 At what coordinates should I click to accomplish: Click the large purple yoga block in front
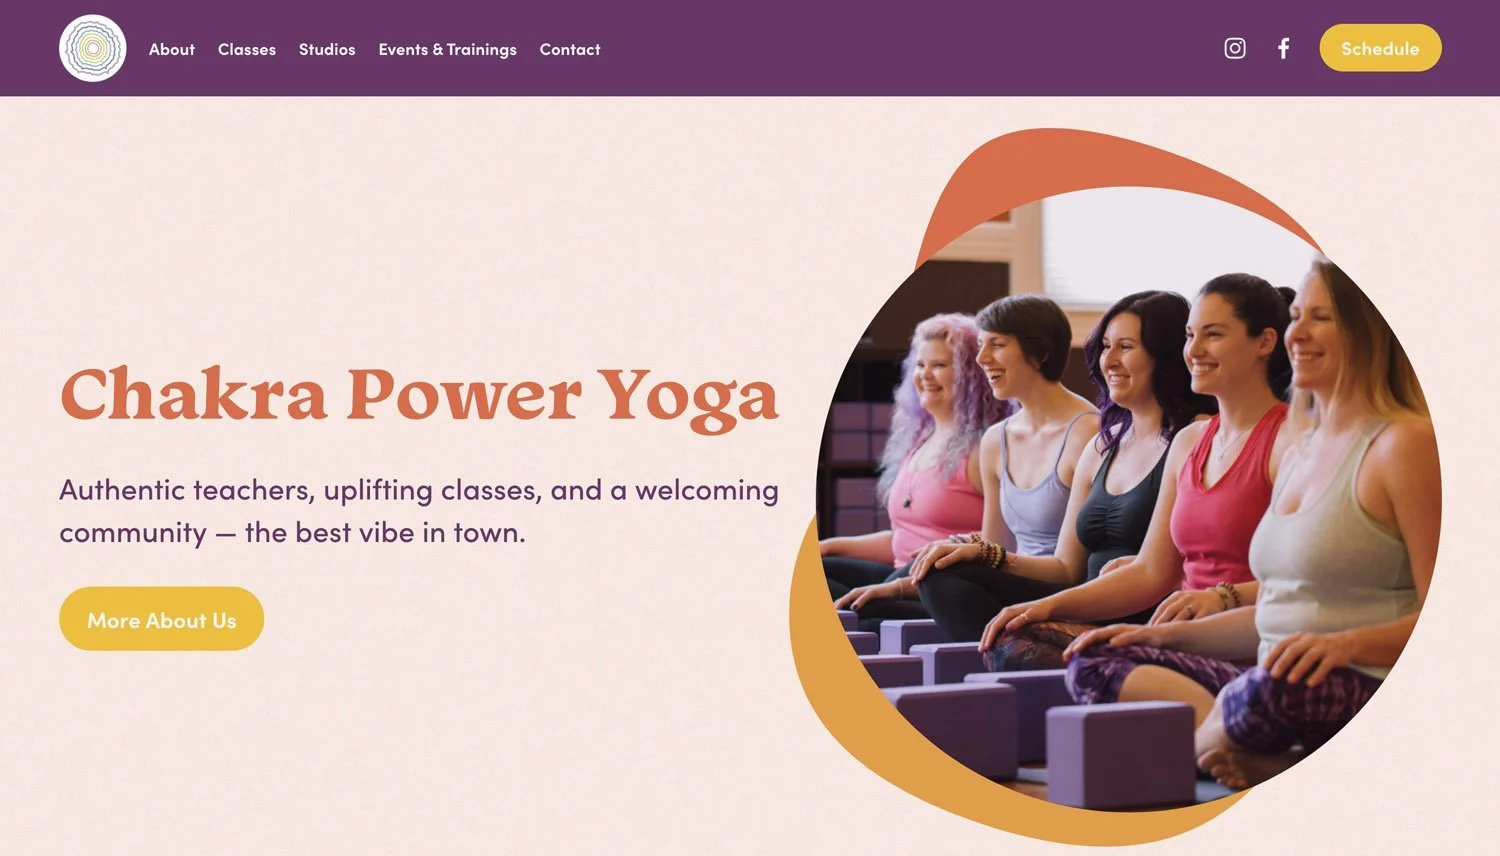pos(1120,753)
